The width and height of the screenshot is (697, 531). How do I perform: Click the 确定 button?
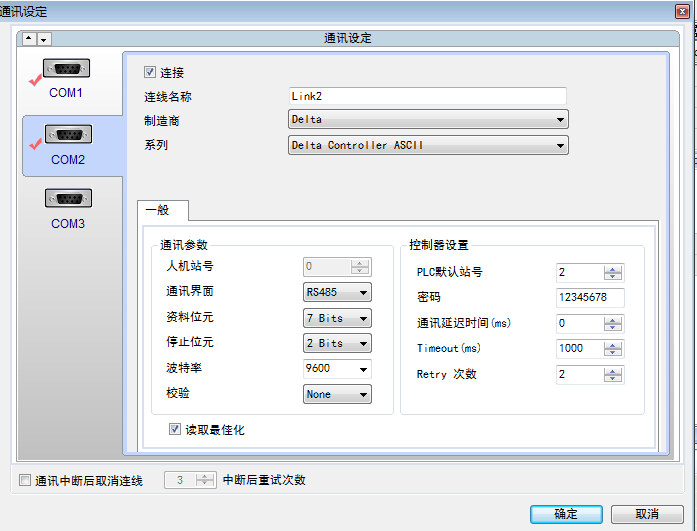(x=566, y=514)
